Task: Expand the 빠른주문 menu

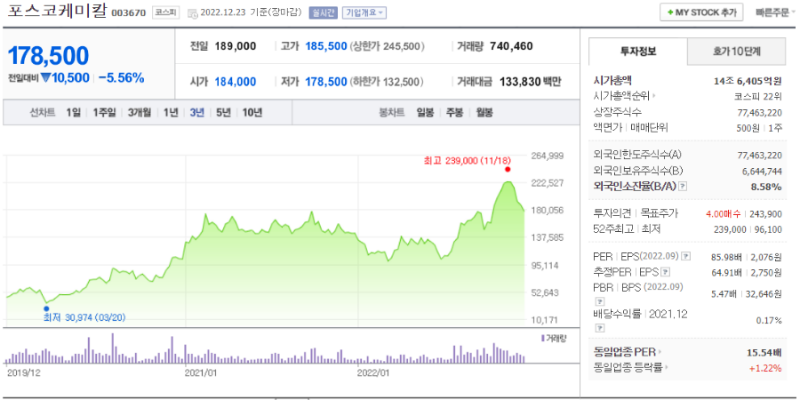Action: (776, 13)
